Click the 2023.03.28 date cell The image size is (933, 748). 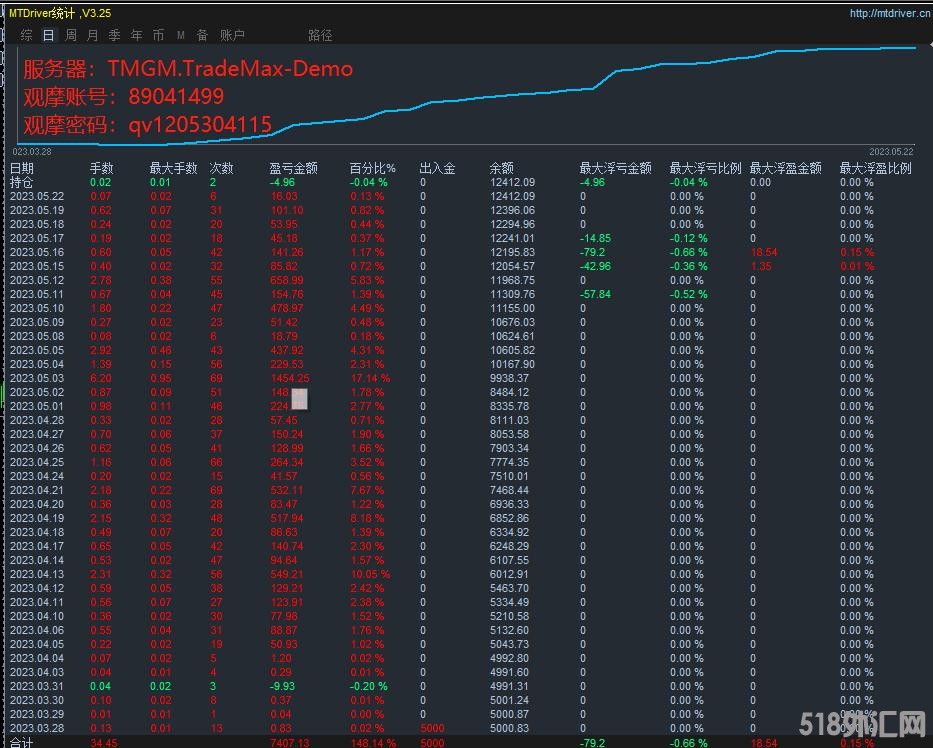(x=37, y=728)
